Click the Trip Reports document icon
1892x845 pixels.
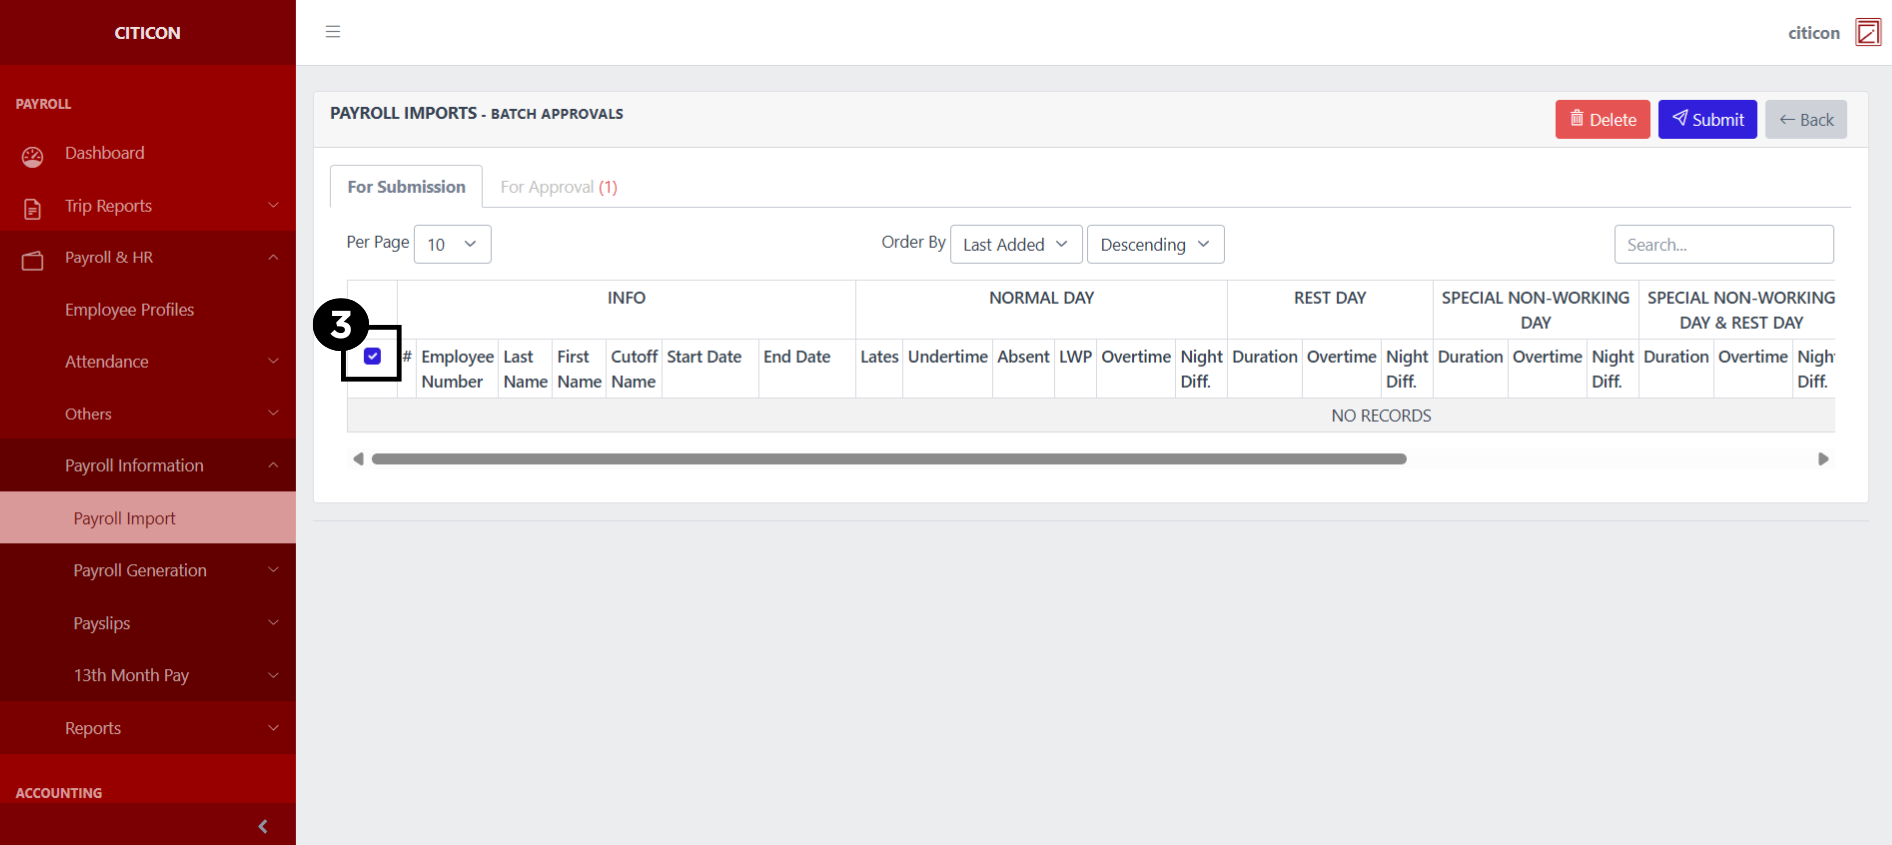(x=33, y=208)
